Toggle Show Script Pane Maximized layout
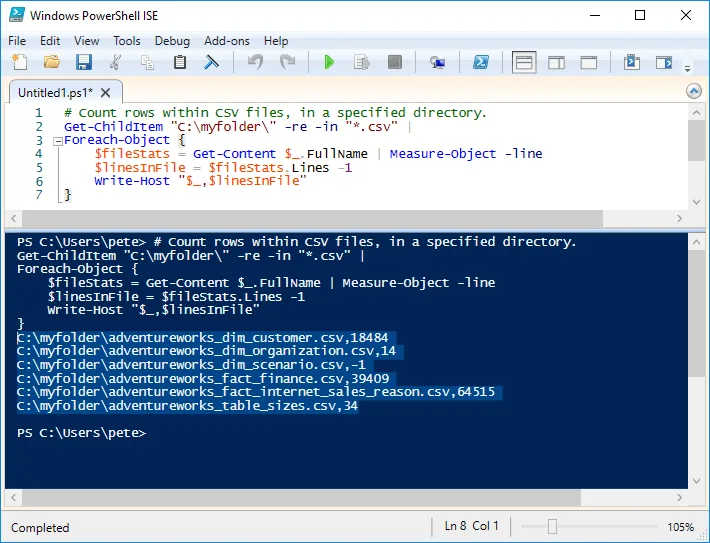 click(589, 63)
